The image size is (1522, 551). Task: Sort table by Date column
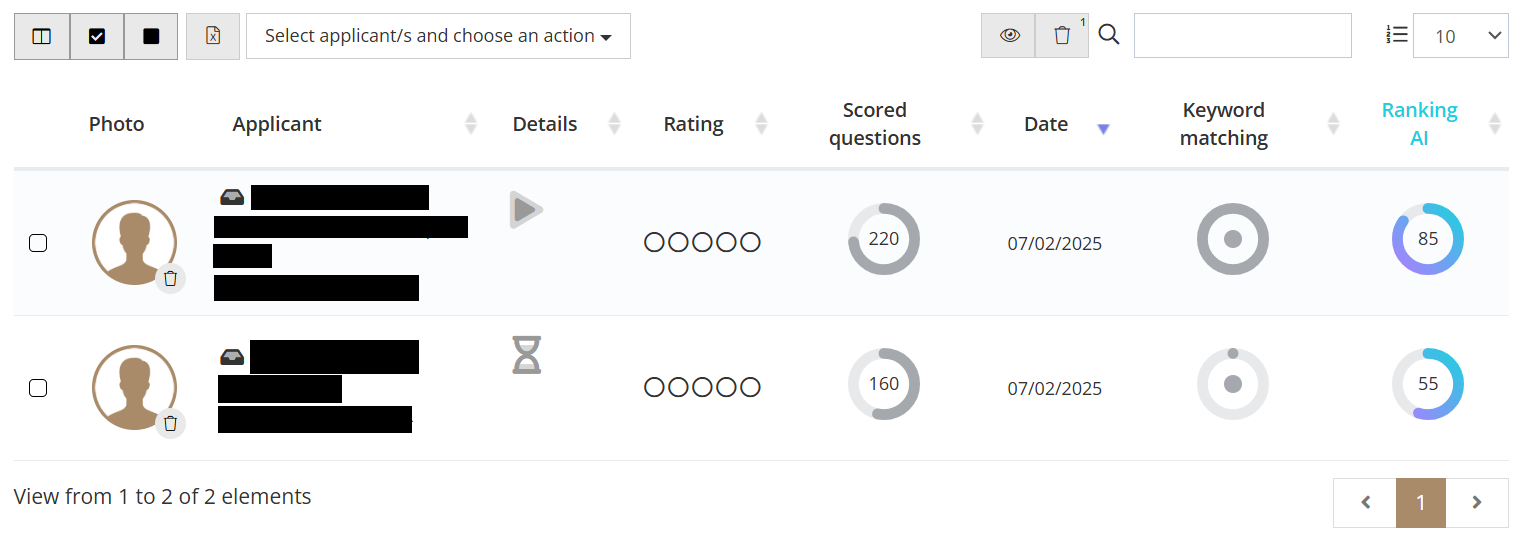tap(1046, 124)
